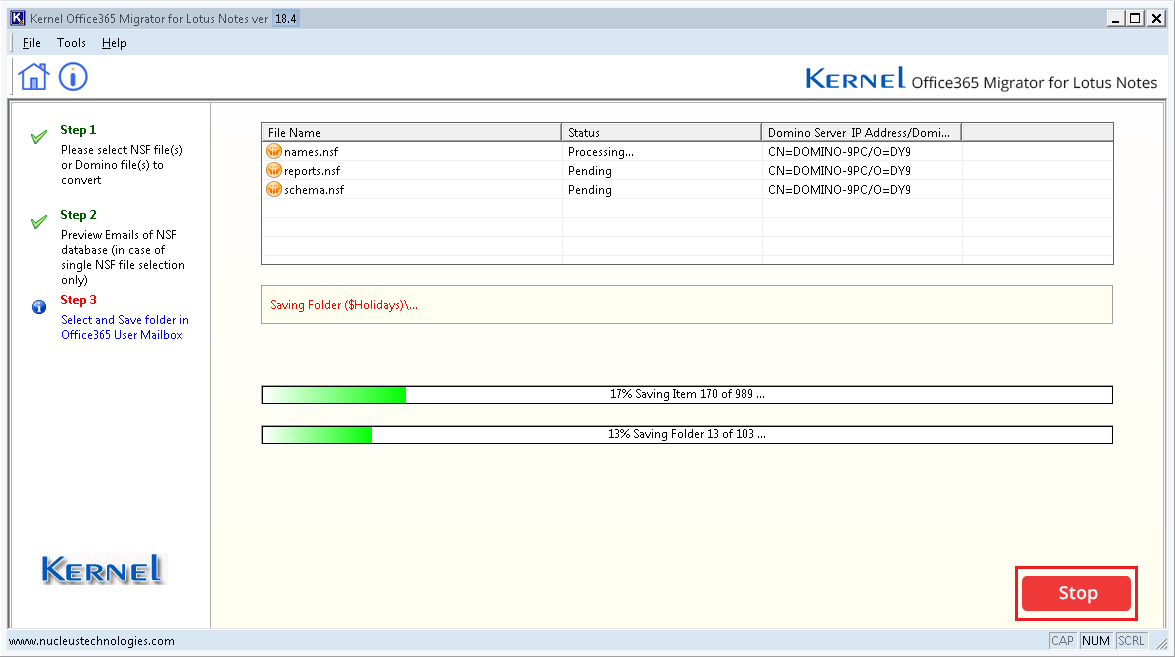
Task: Click the reports.nsf file name
Action: 312,171
